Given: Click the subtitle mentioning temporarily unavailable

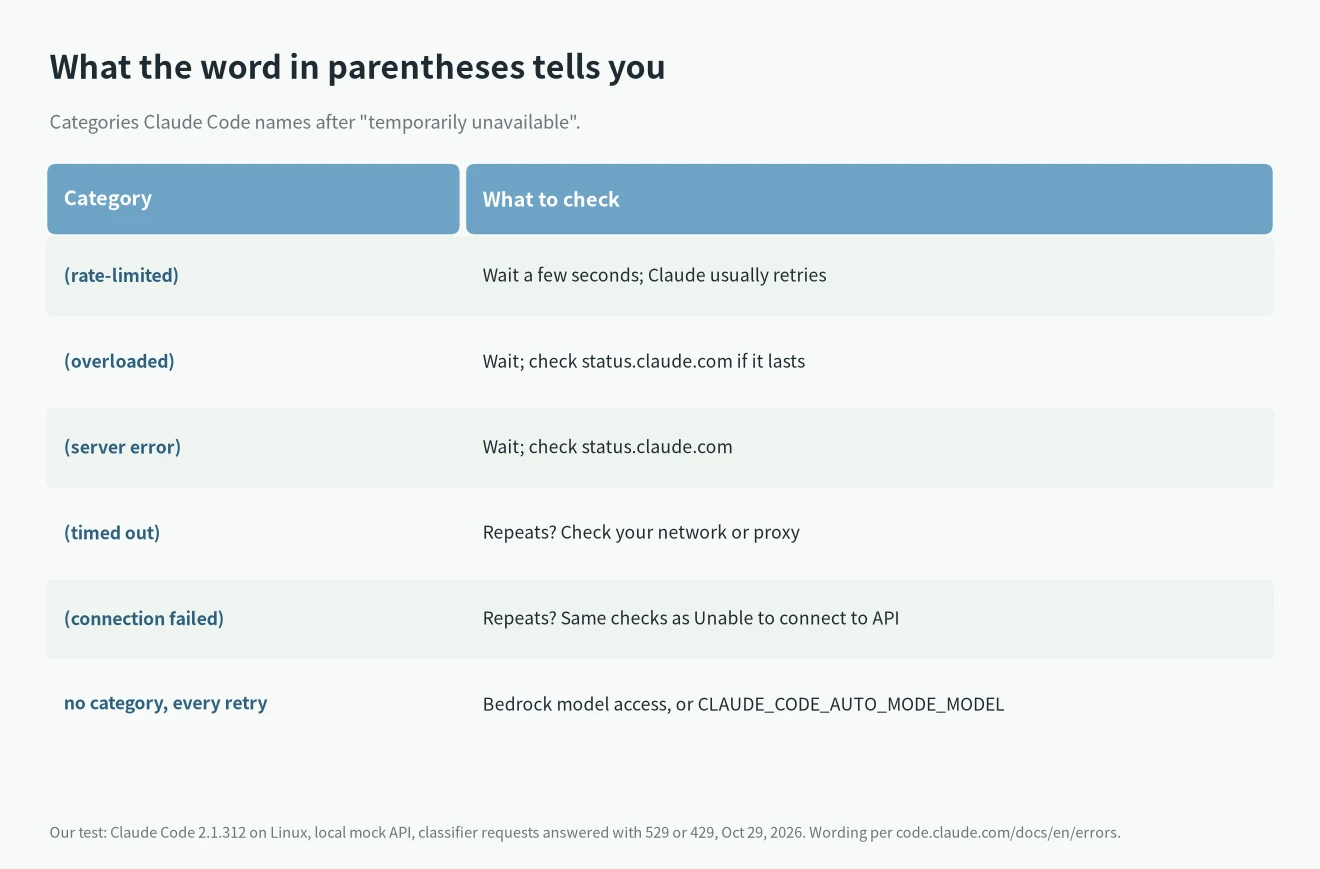Looking at the screenshot, I should coord(315,123).
